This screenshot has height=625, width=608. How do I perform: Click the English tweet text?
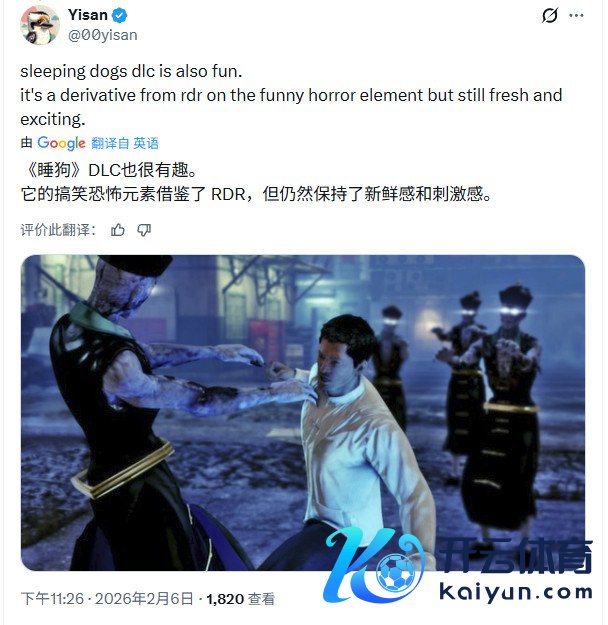tap(291, 95)
